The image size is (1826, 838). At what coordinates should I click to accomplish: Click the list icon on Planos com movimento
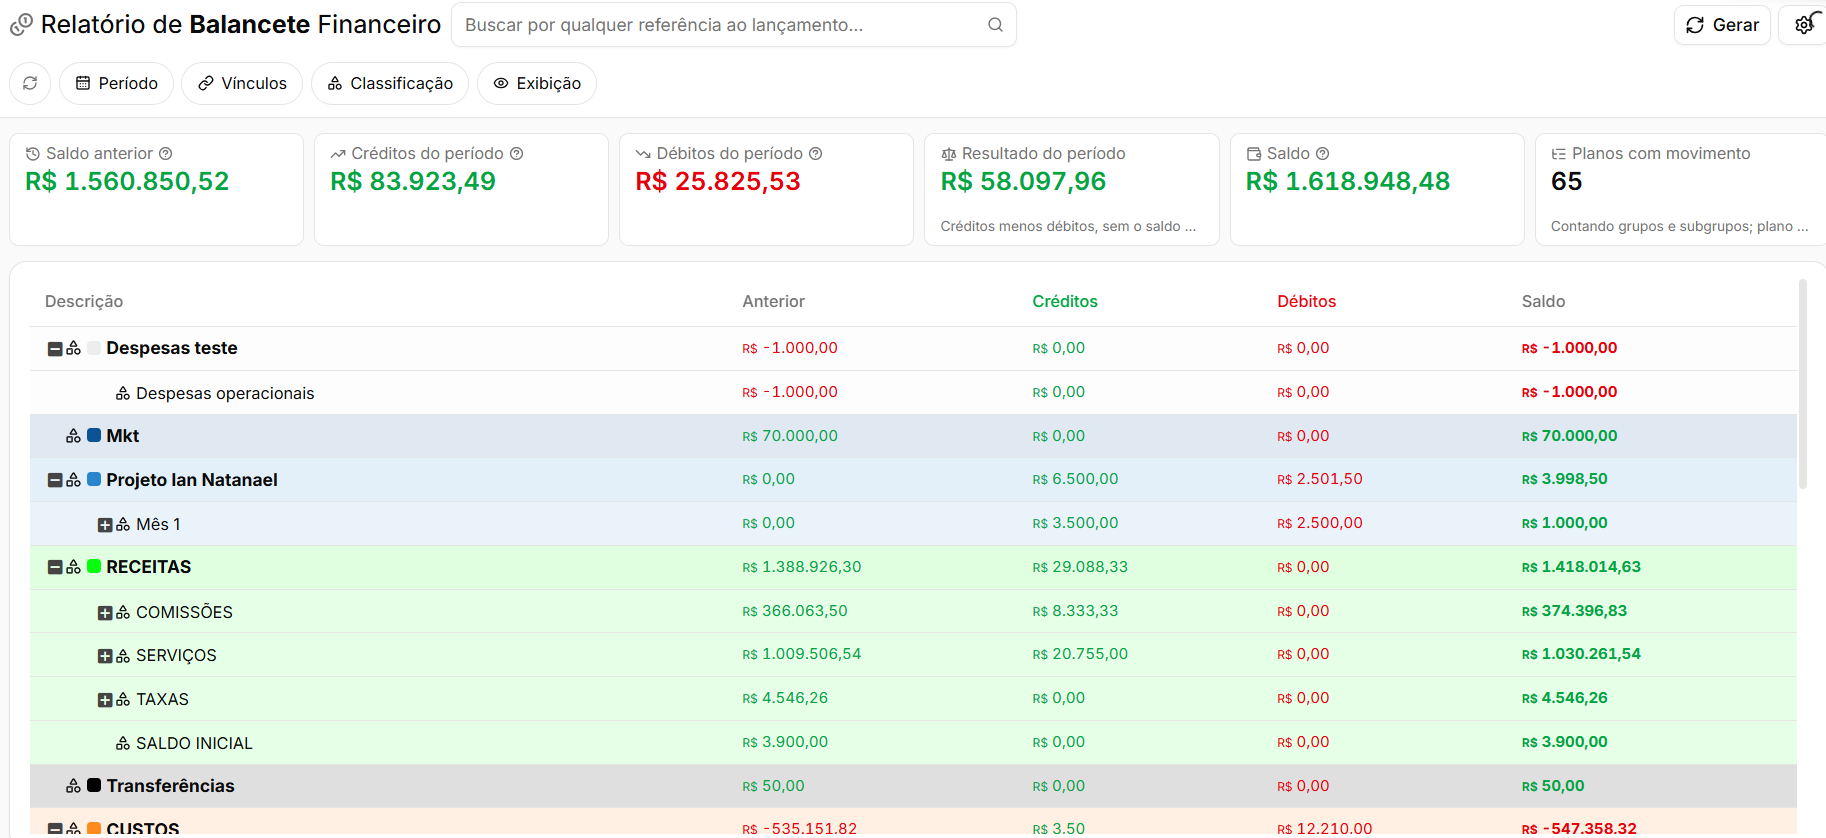tap(1559, 154)
